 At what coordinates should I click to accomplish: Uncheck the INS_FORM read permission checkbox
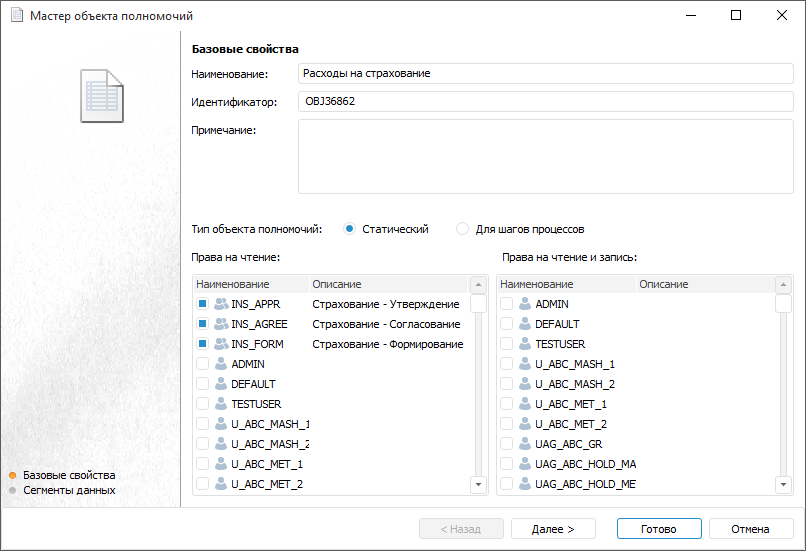click(x=203, y=344)
